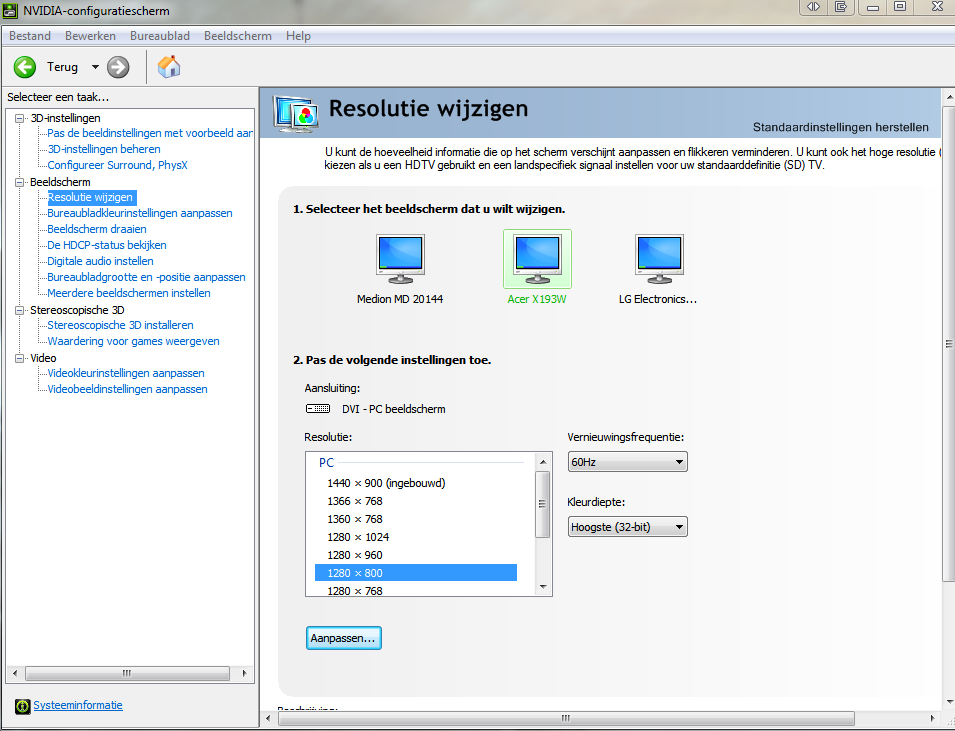
Task: Click the resolution list scrollbar thumb
Action: click(543, 504)
